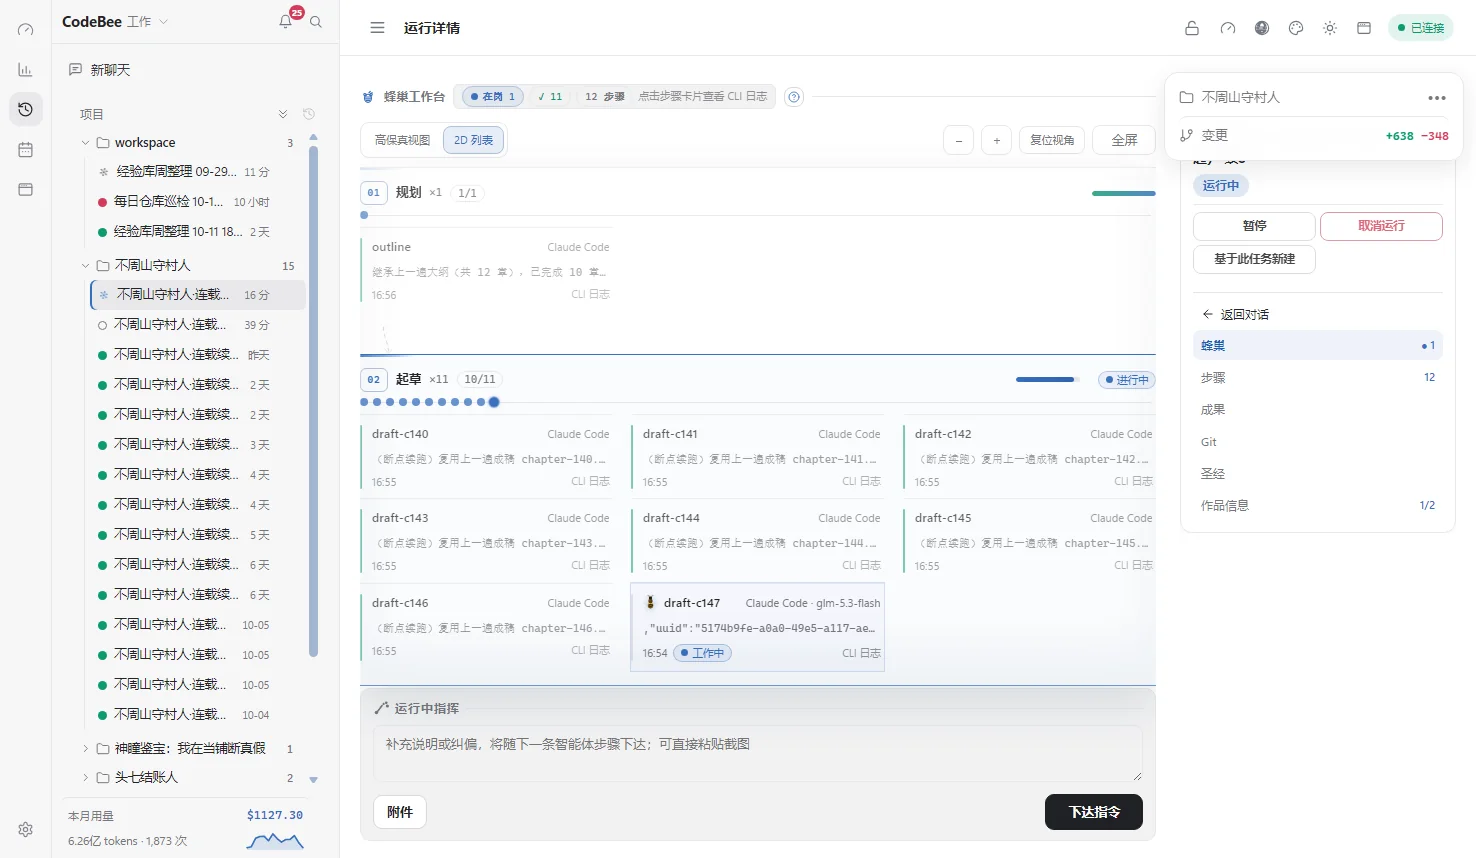Click 返回对话 link

(x=1236, y=314)
